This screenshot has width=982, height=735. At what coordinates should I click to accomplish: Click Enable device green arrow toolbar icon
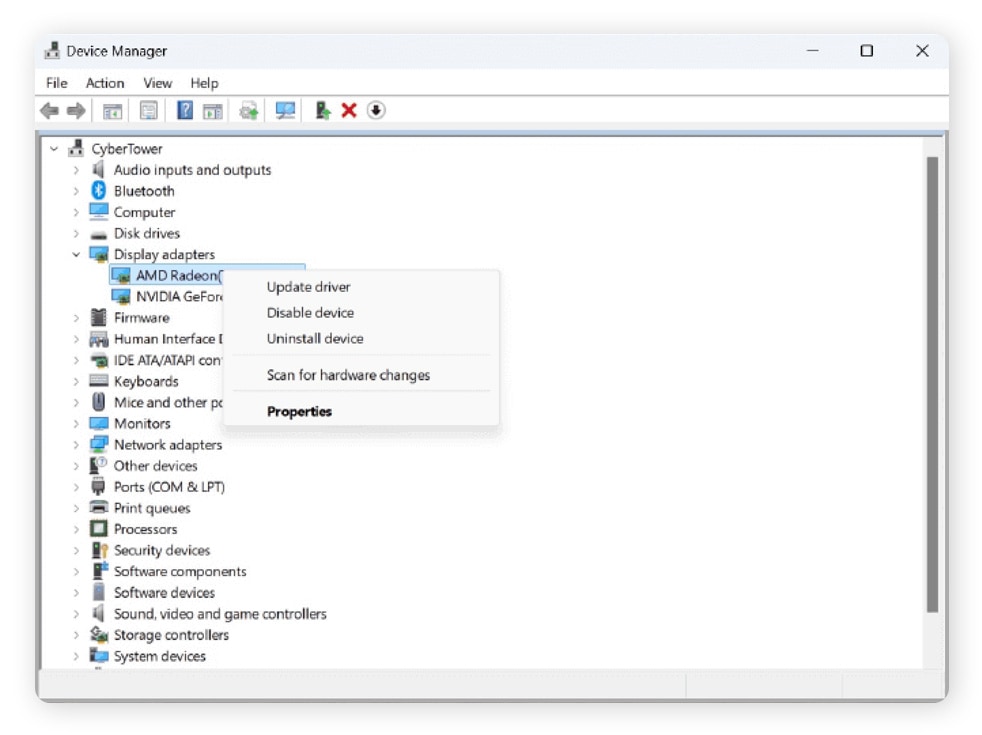tap(323, 110)
